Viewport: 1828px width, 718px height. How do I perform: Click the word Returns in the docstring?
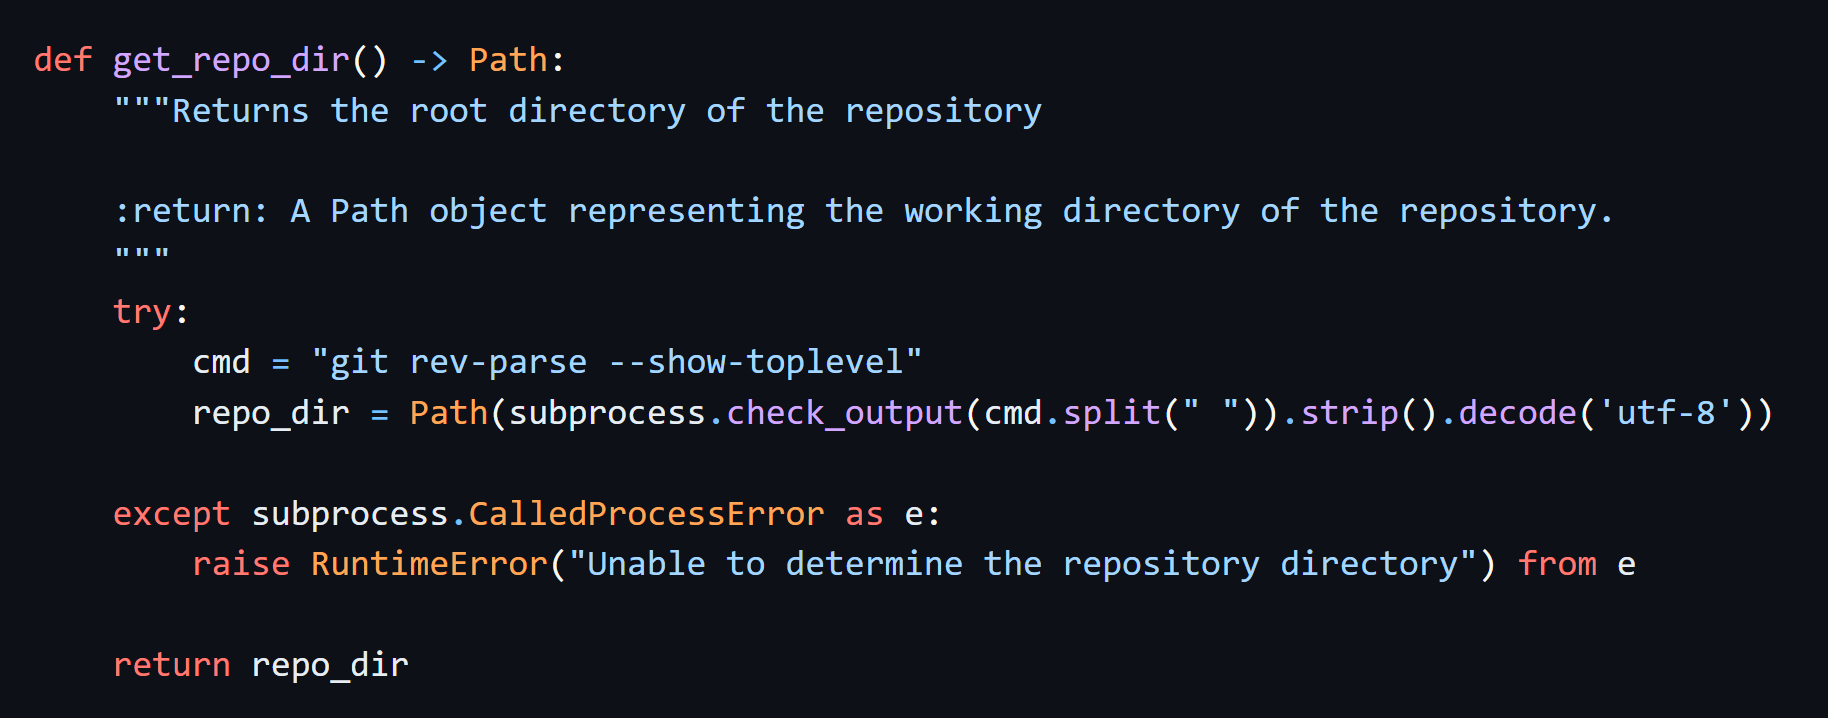(x=240, y=111)
